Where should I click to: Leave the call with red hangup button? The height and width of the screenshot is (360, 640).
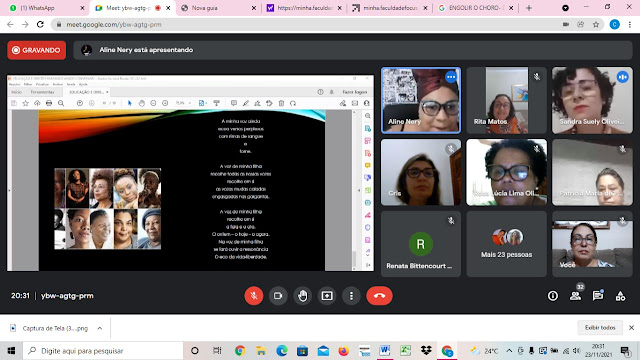(x=379, y=296)
